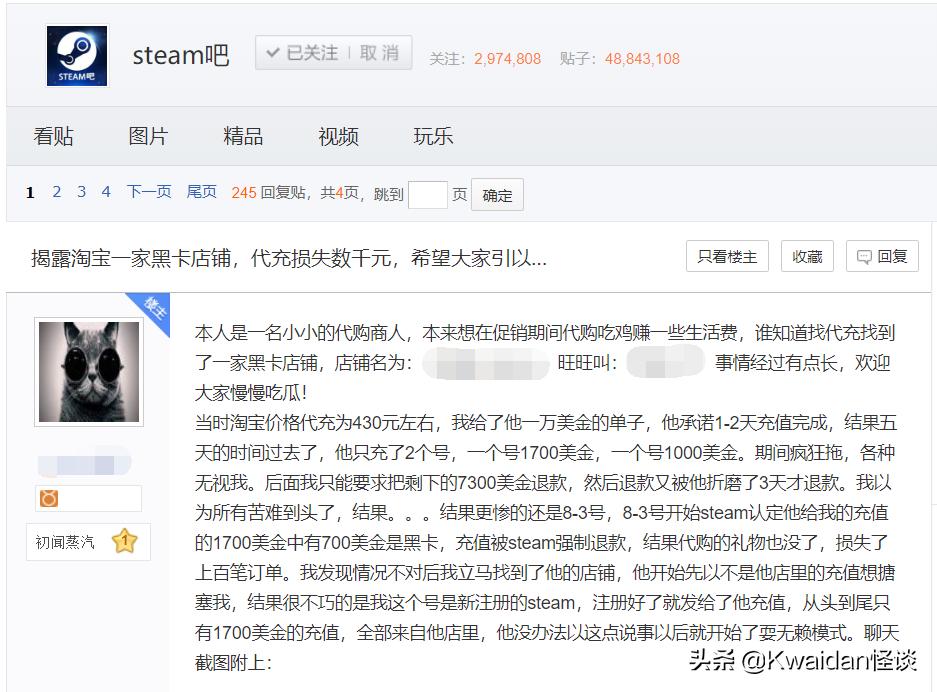Switch to the 图片 tab
This screenshot has height=692, width=937.
148,136
